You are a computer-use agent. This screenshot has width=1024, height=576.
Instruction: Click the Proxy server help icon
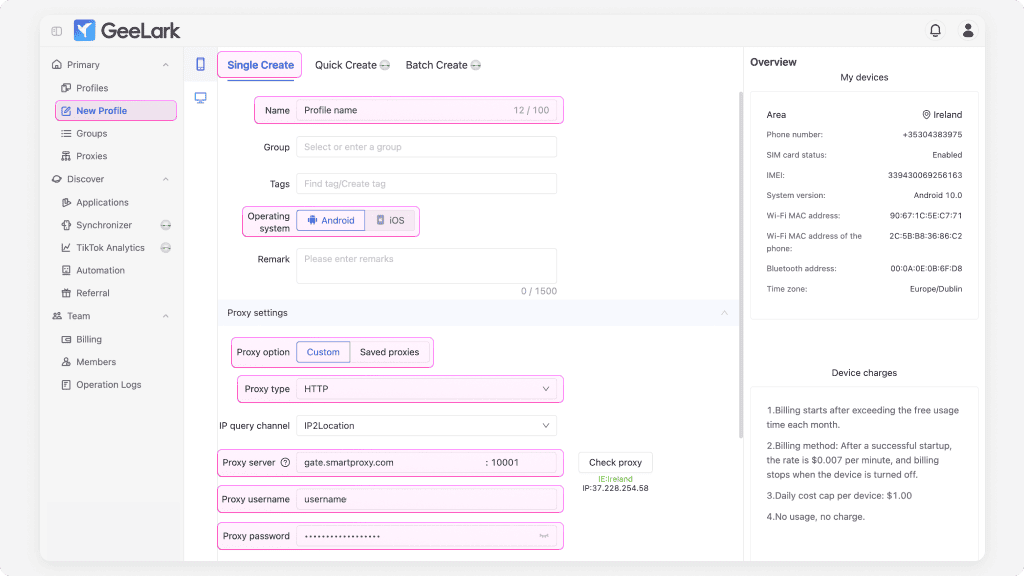tap(285, 463)
